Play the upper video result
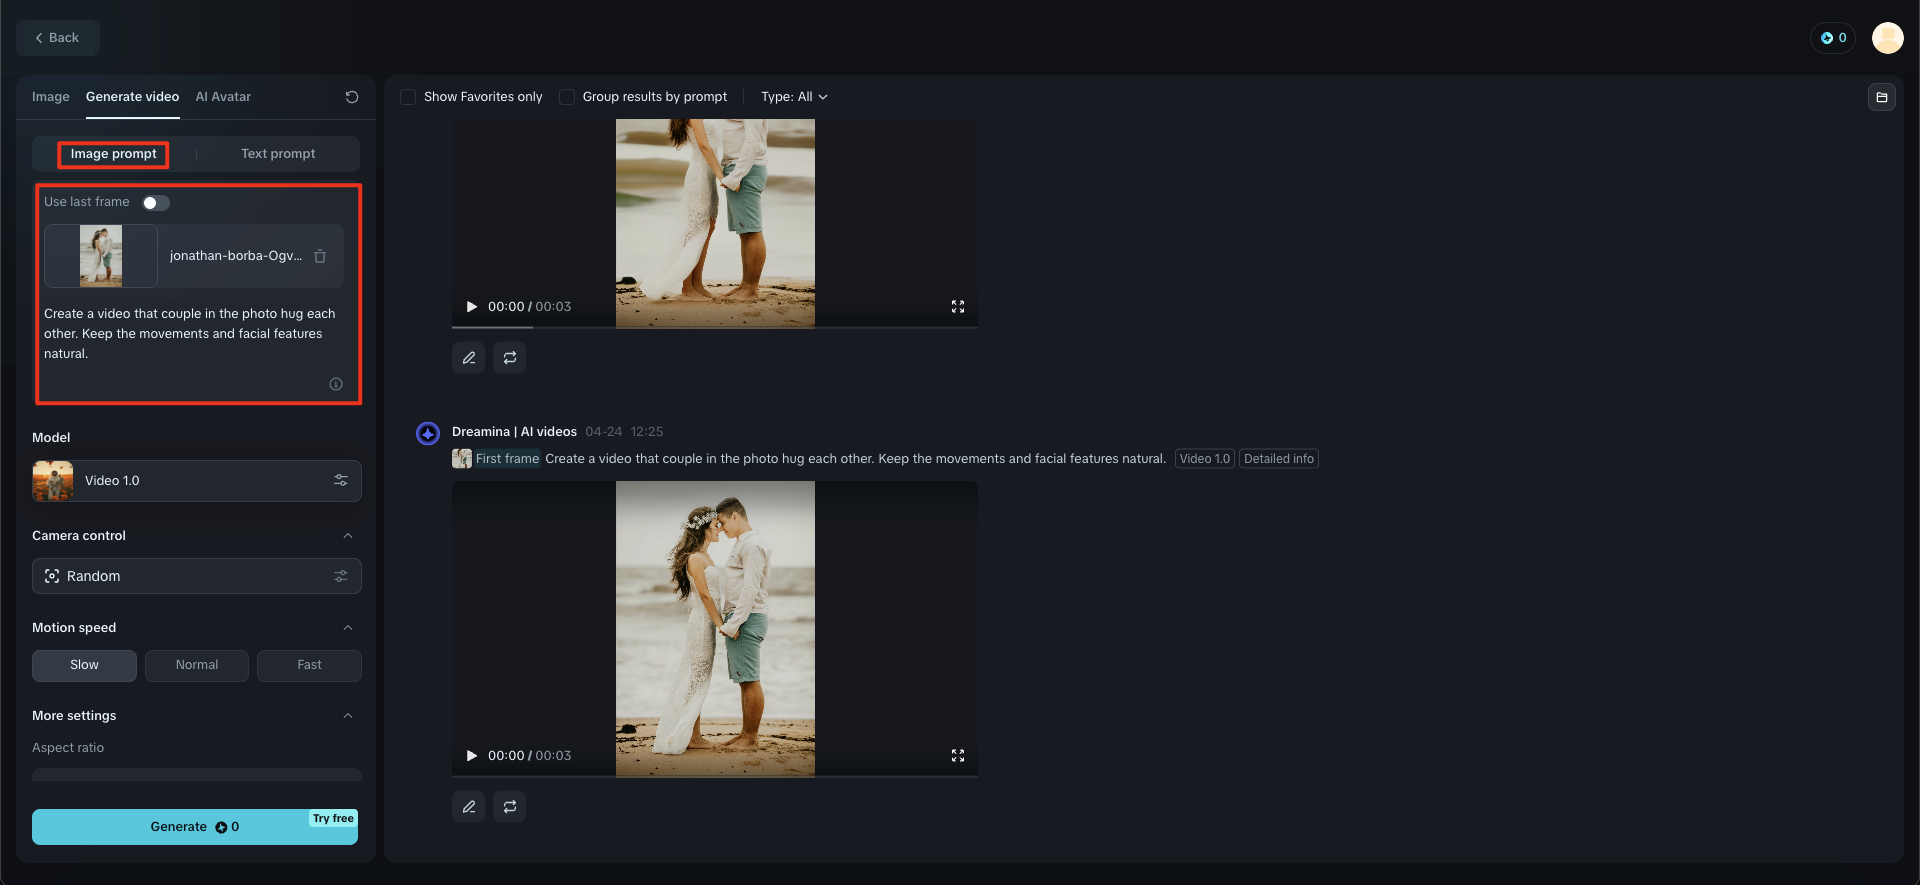The width and height of the screenshot is (1920, 885). 471,307
